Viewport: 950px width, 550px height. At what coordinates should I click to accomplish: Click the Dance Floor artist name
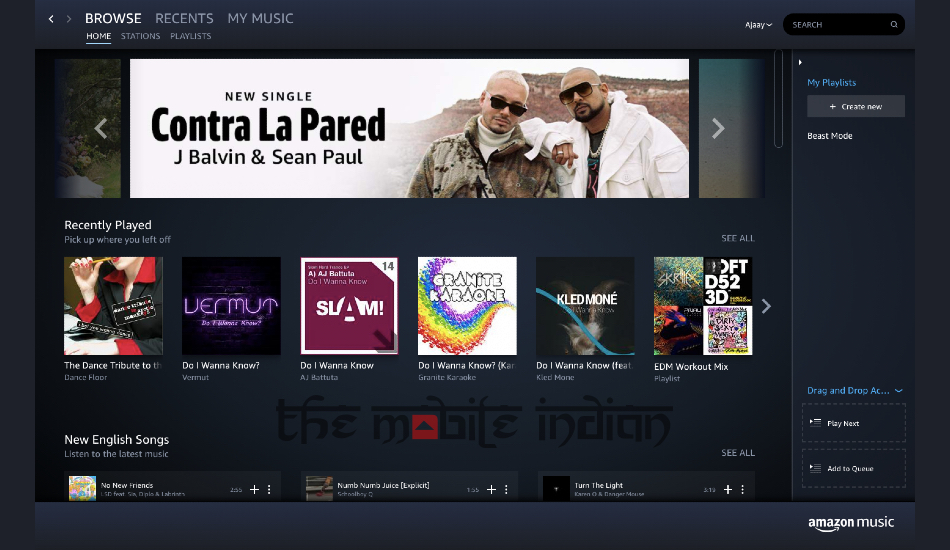[85, 377]
